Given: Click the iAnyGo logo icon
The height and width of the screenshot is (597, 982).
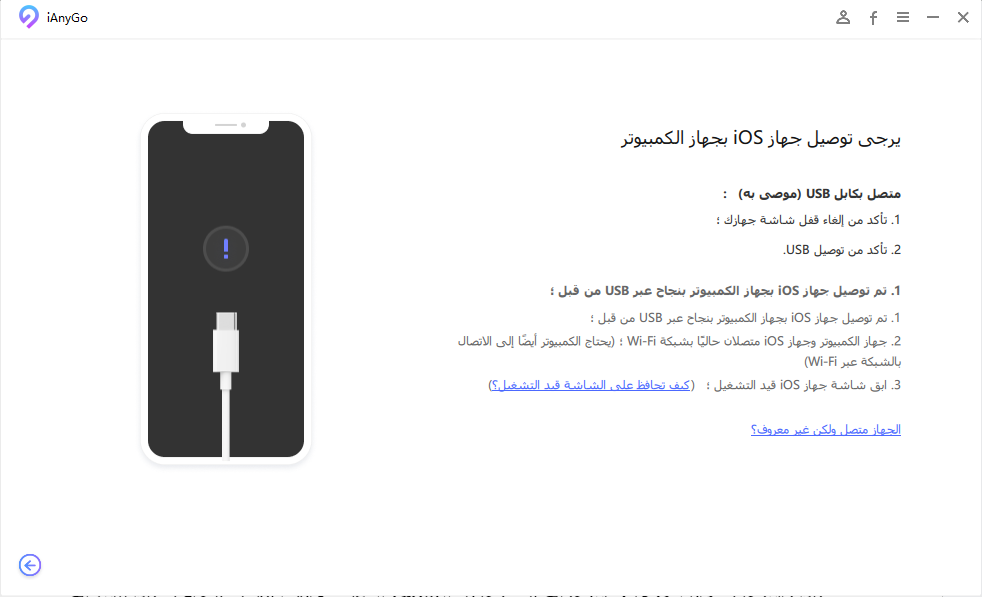Looking at the screenshot, I should pos(28,17).
